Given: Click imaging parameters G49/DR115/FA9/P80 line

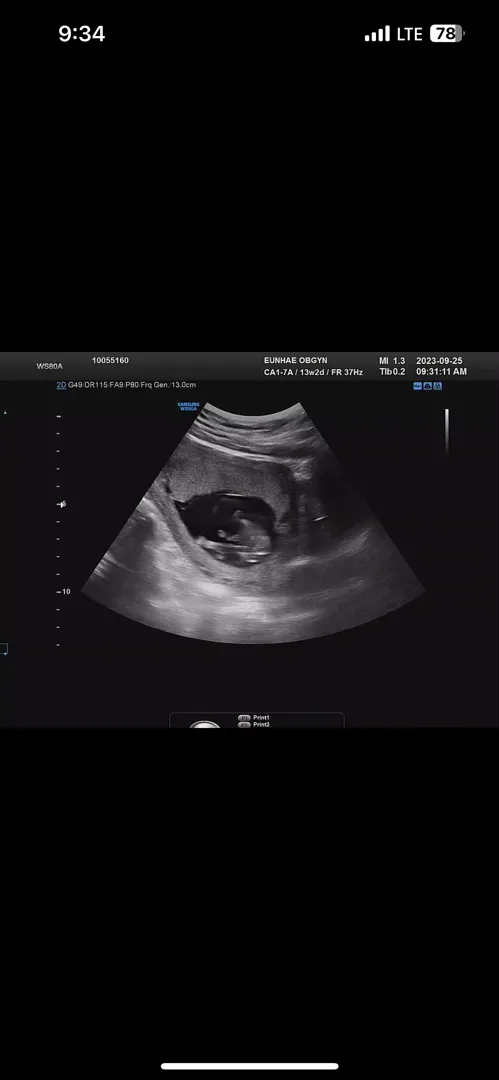Looking at the screenshot, I should pos(132,385).
